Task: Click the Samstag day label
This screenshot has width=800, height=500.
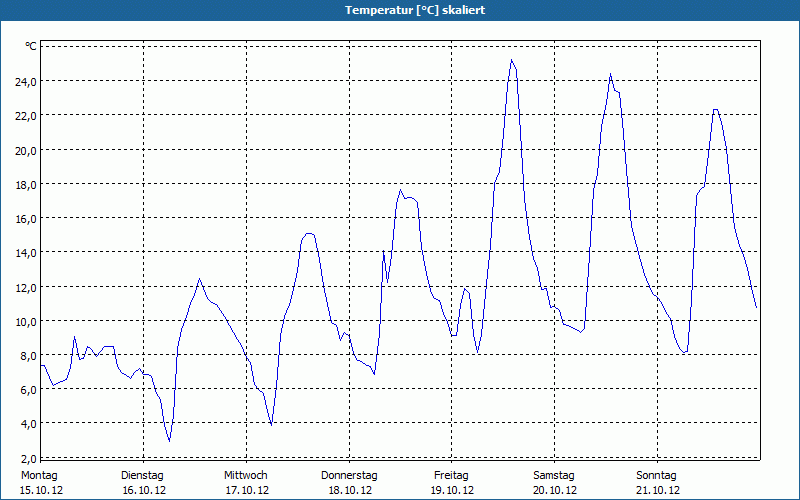Action: point(553,475)
